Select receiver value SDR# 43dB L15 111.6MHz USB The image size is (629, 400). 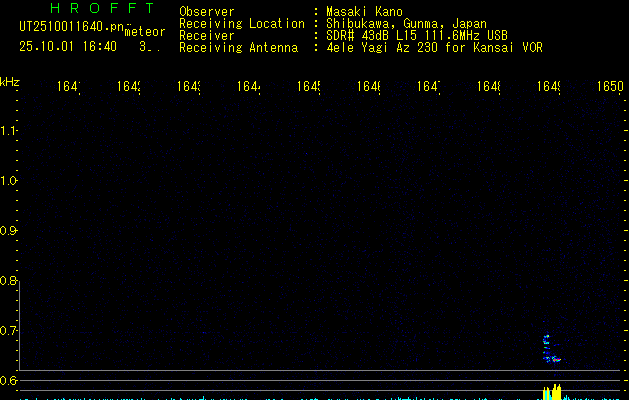pos(417,35)
